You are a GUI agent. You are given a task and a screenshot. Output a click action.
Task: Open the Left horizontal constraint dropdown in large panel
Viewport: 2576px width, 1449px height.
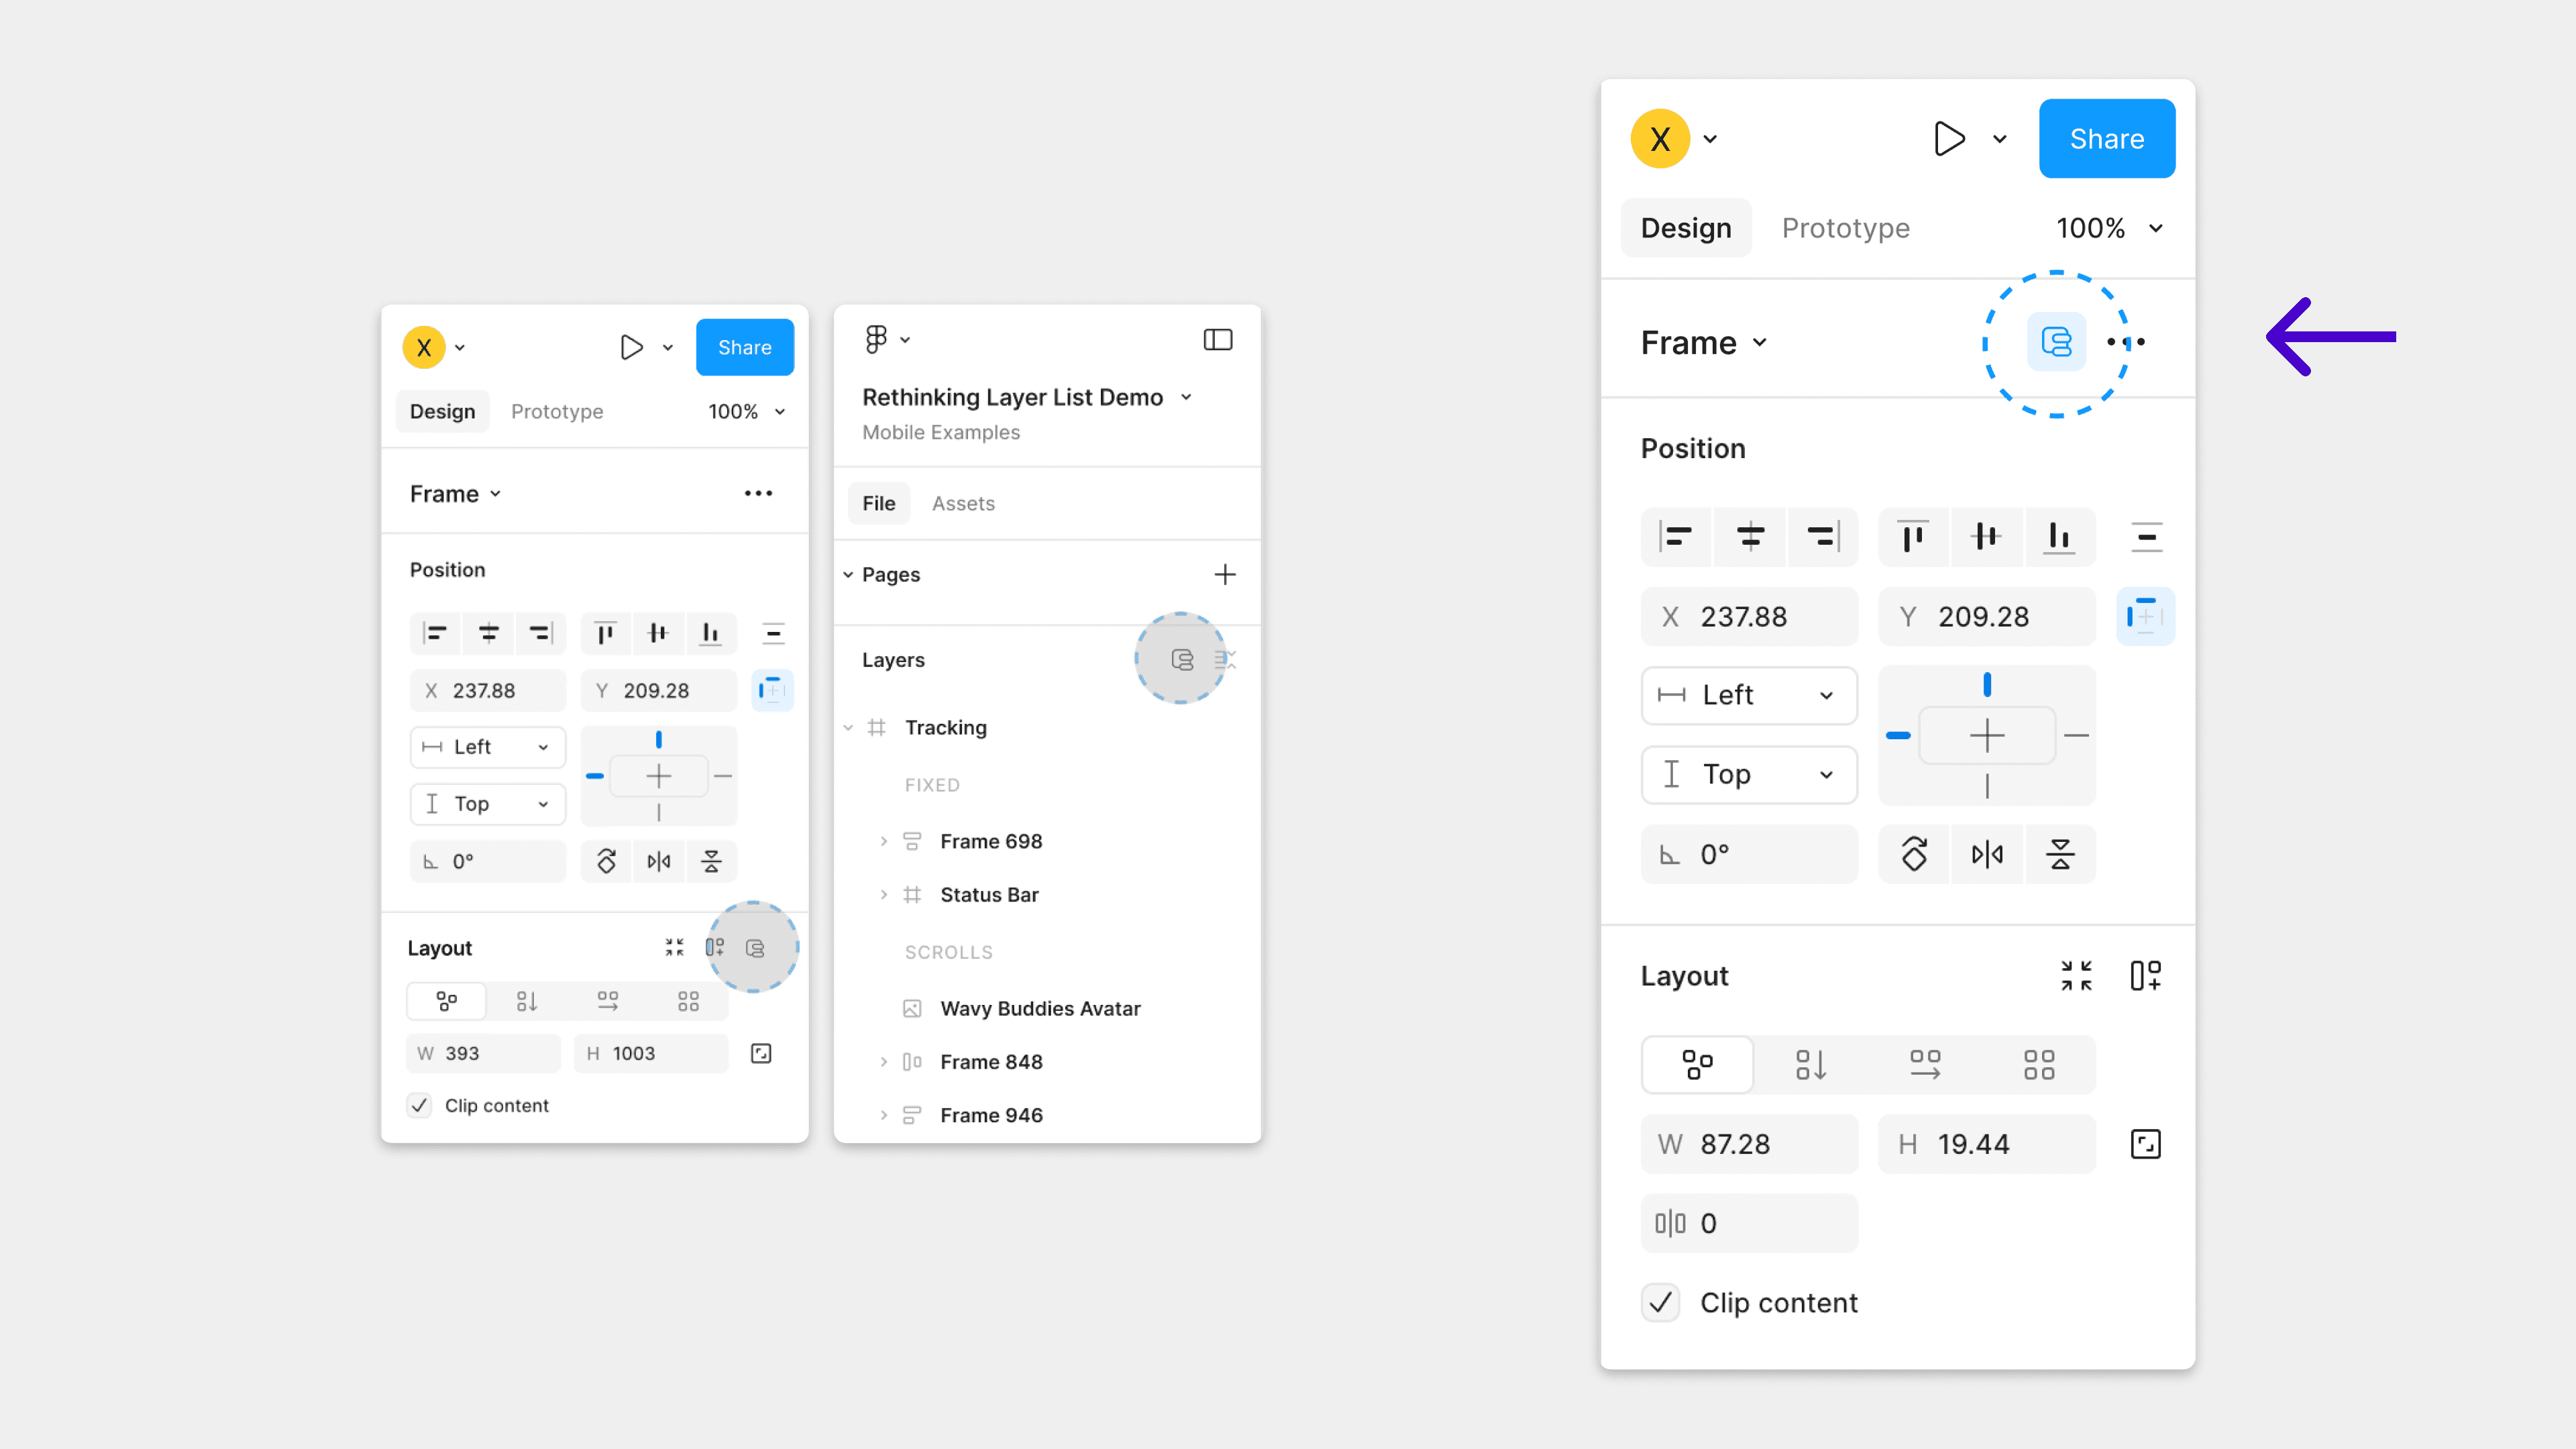(1748, 695)
